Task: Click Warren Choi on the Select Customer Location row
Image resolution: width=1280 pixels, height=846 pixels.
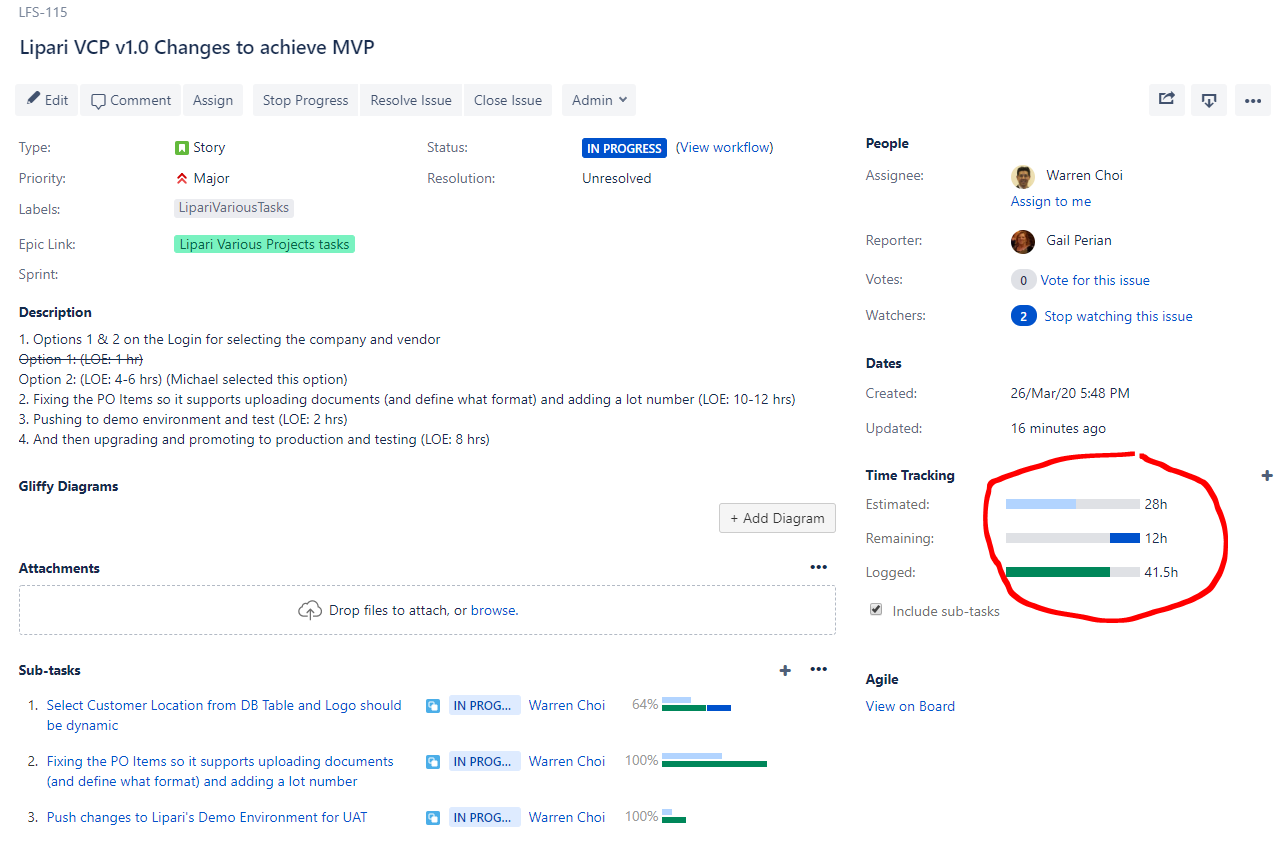Action: pos(567,705)
